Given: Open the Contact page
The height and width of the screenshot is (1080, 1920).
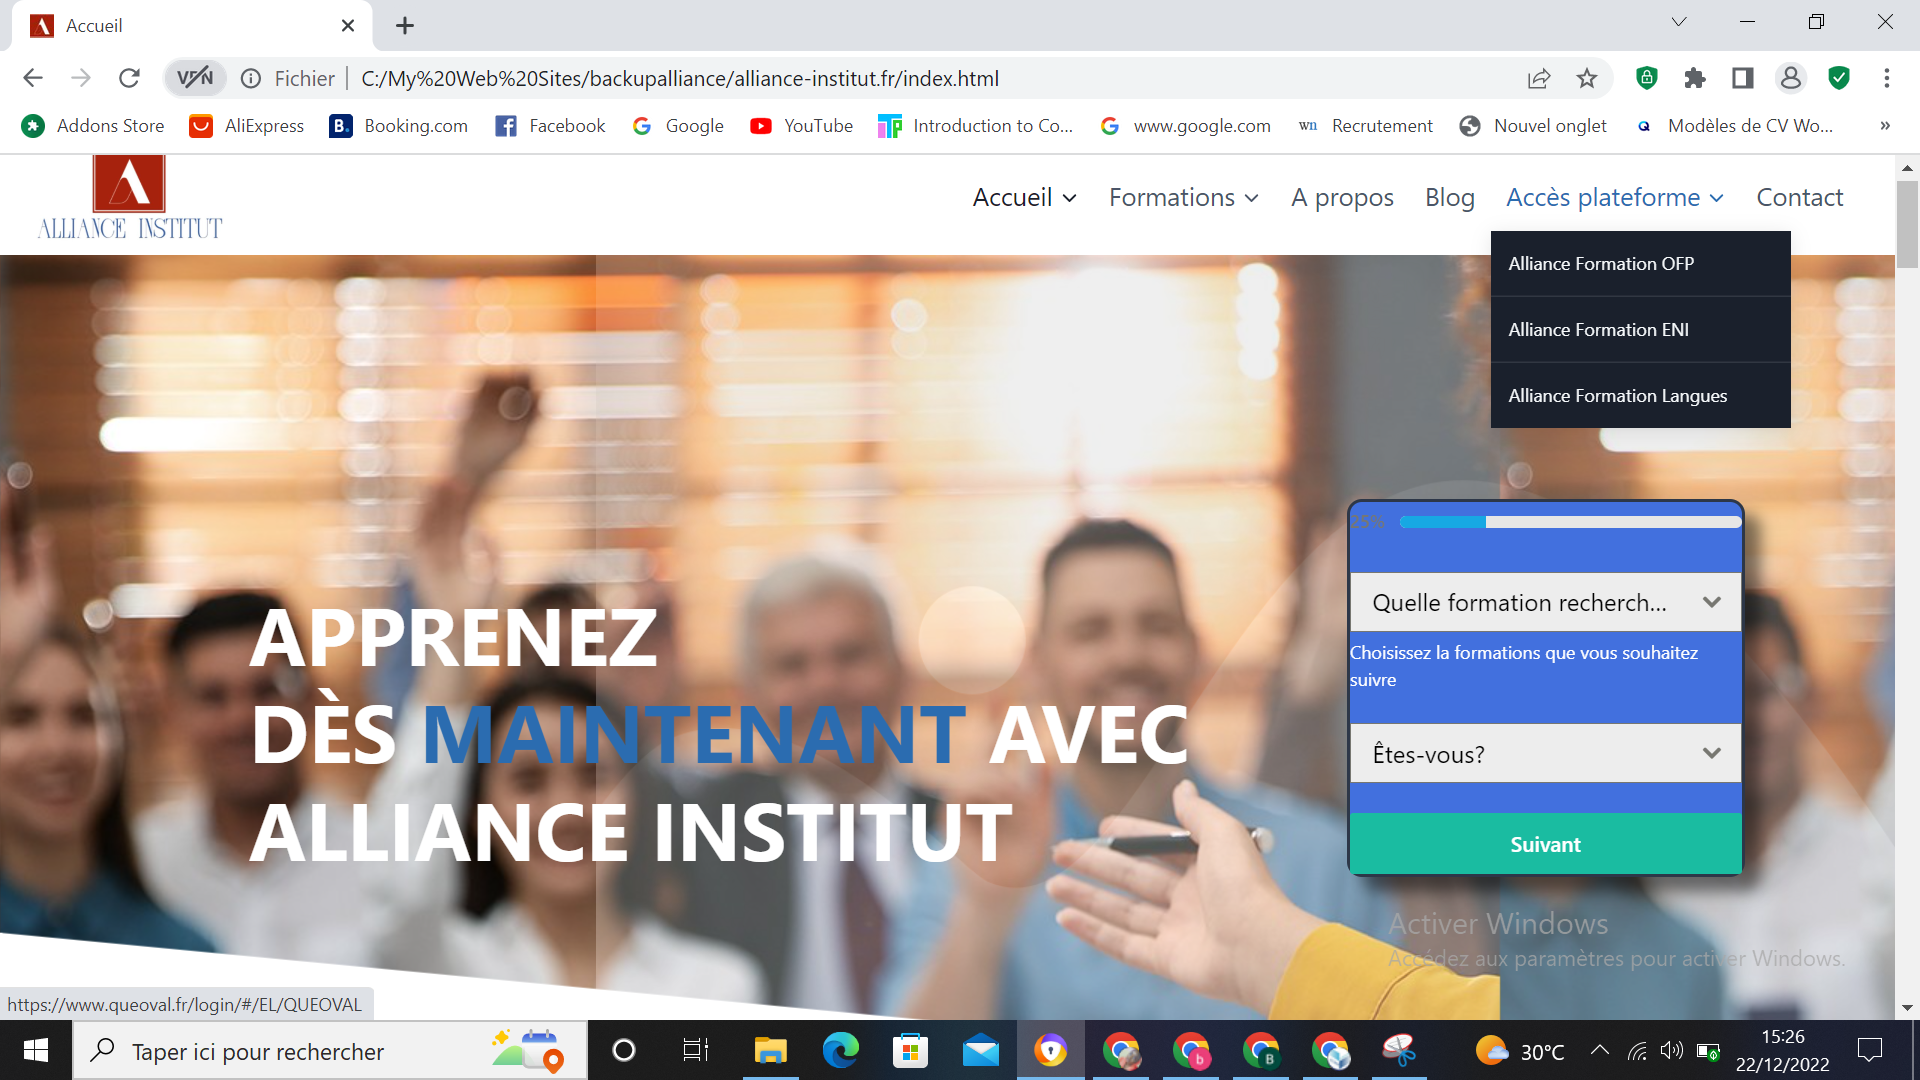Looking at the screenshot, I should tap(1800, 198).
